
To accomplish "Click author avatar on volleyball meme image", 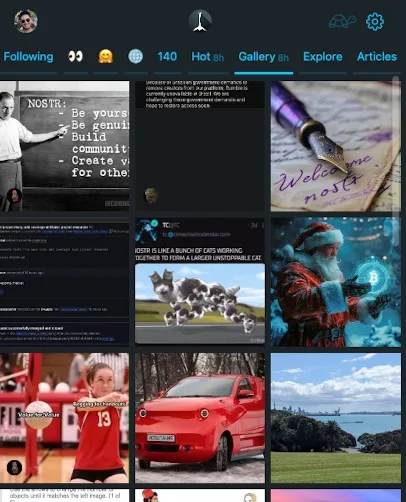I will coord(14,467).
